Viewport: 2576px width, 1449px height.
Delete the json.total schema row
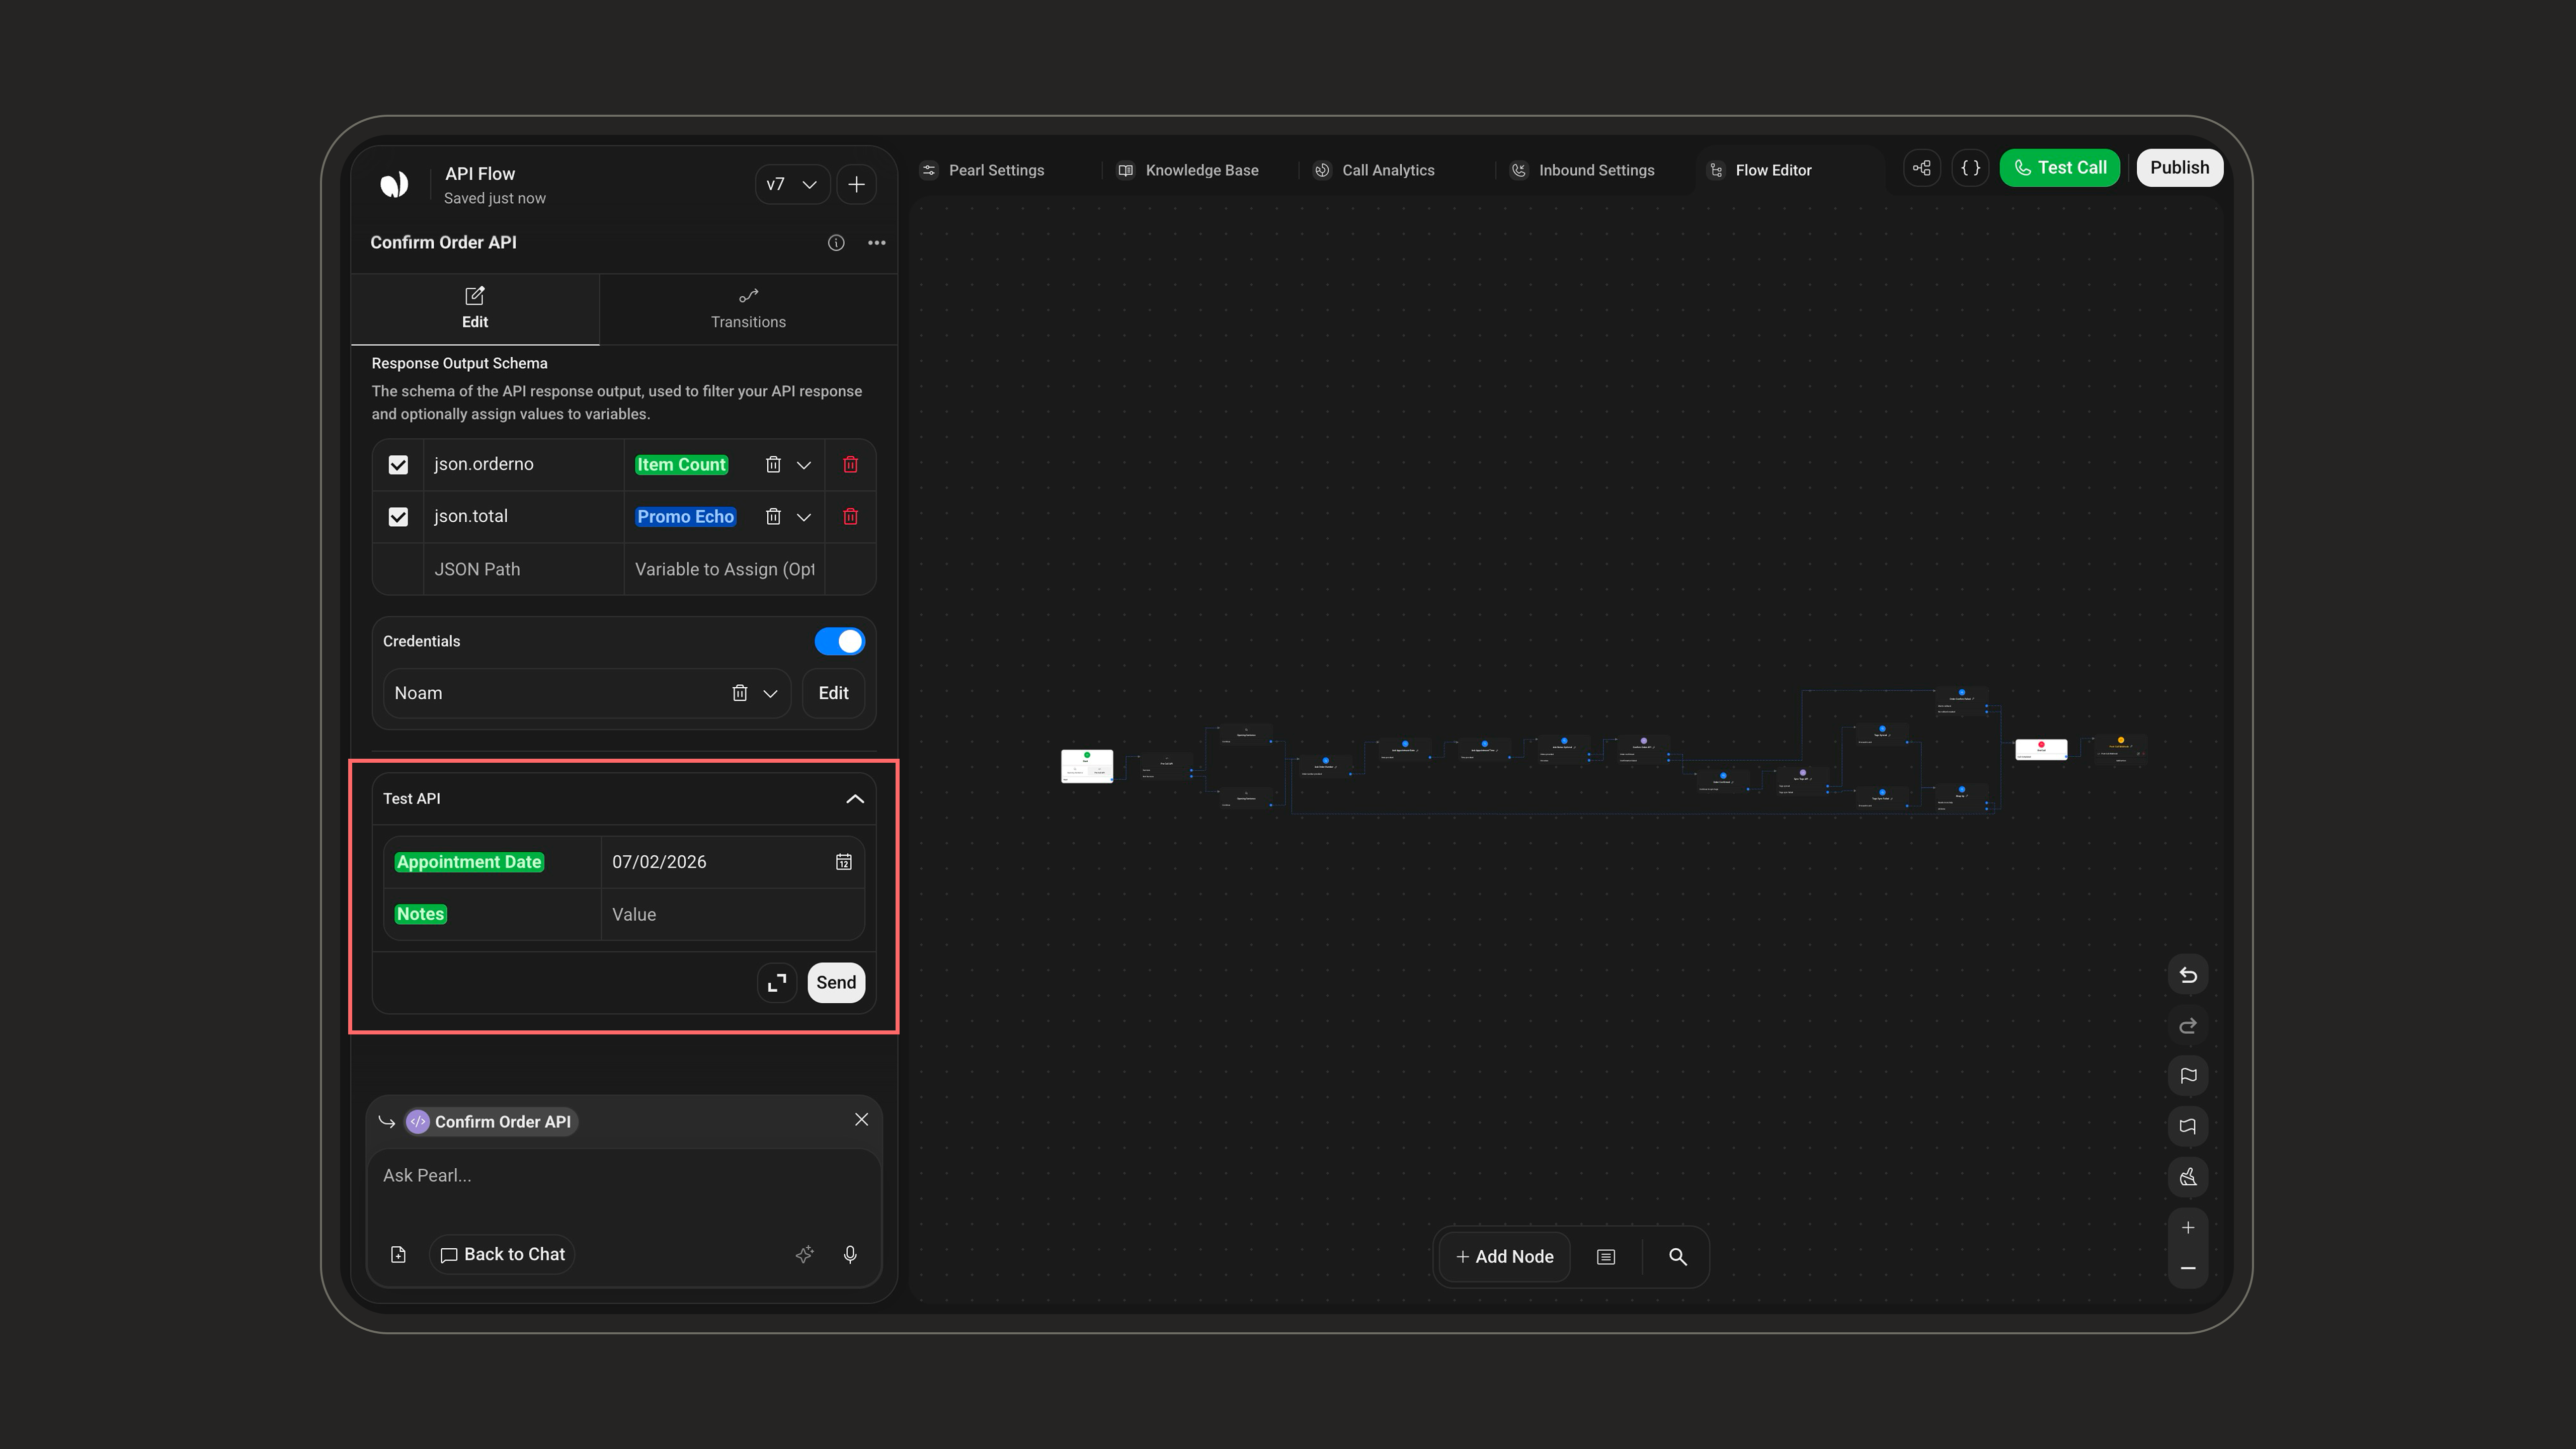click(x=850, y=516)
